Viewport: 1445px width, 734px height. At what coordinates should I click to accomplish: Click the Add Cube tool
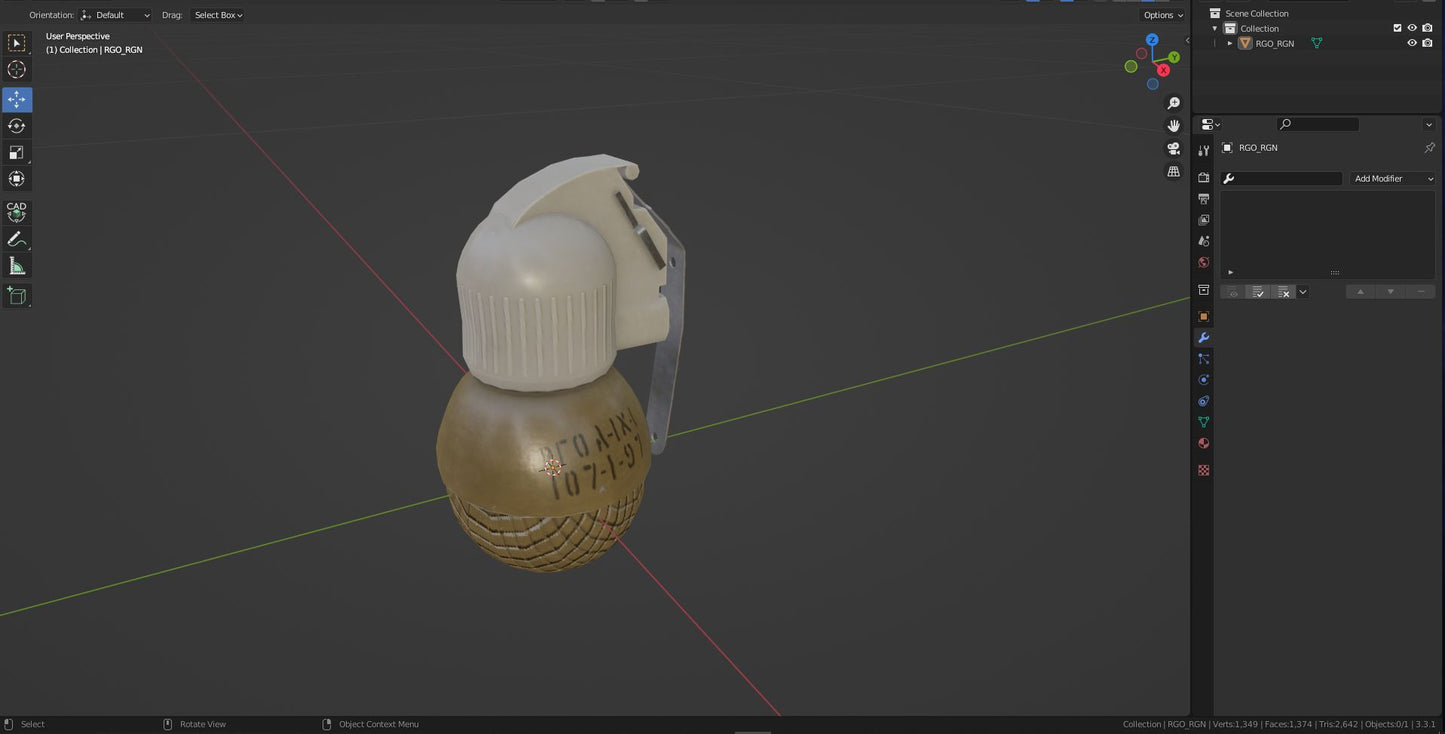pyautogui.click(x=17, y=295)
